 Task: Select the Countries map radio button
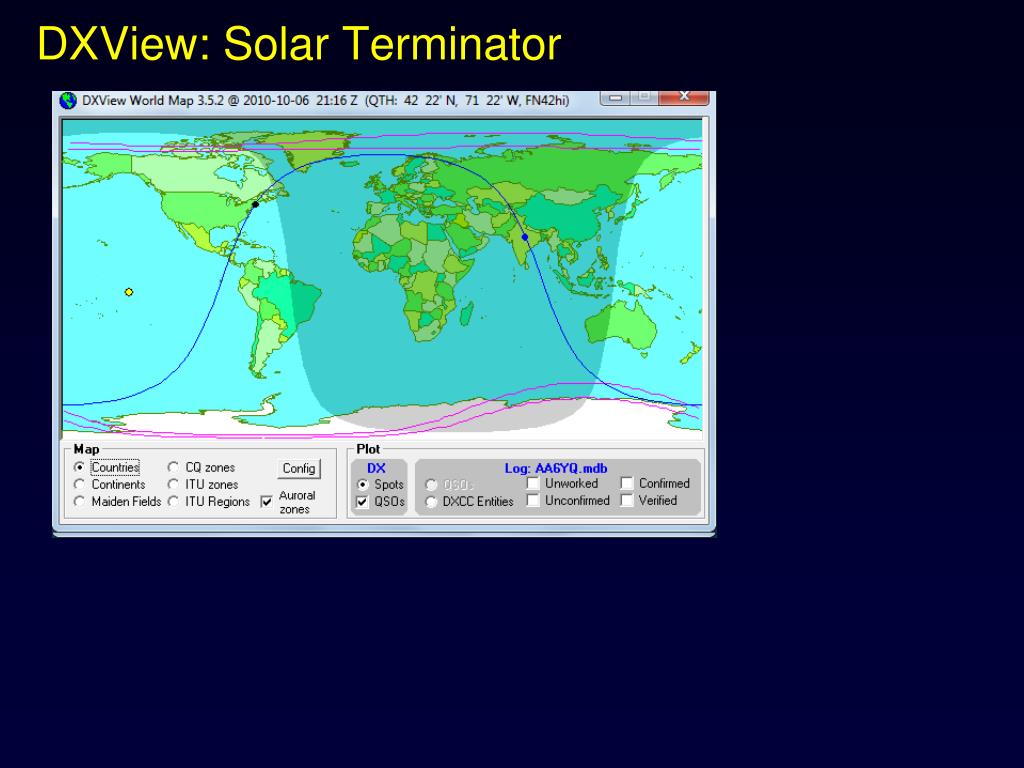[79, 468]
